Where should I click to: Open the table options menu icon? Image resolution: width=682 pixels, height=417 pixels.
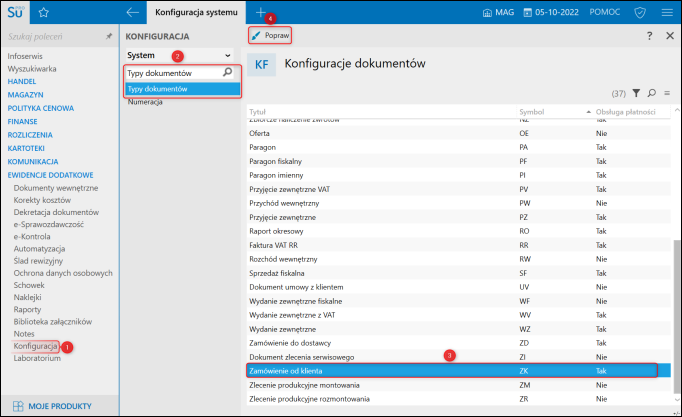pyautogui.click(x=667, y=93)
